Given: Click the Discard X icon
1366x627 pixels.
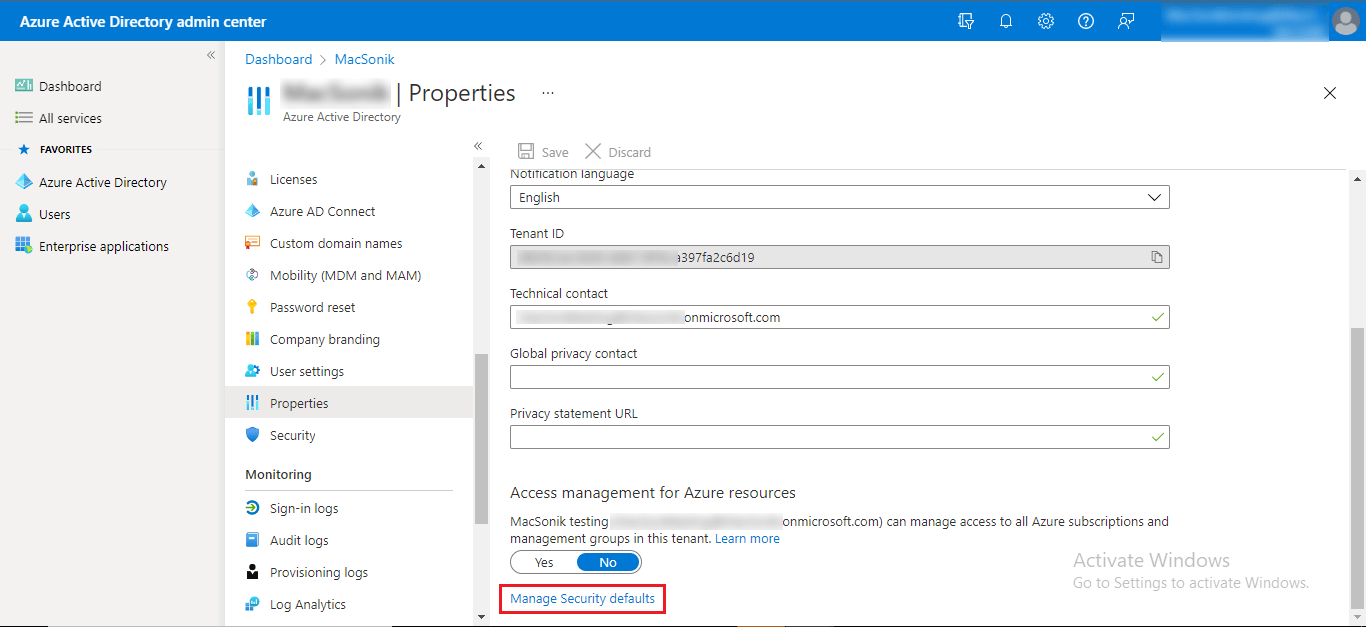Looking at the screenshot, I should pyautogui.click(x=593, y=152).
